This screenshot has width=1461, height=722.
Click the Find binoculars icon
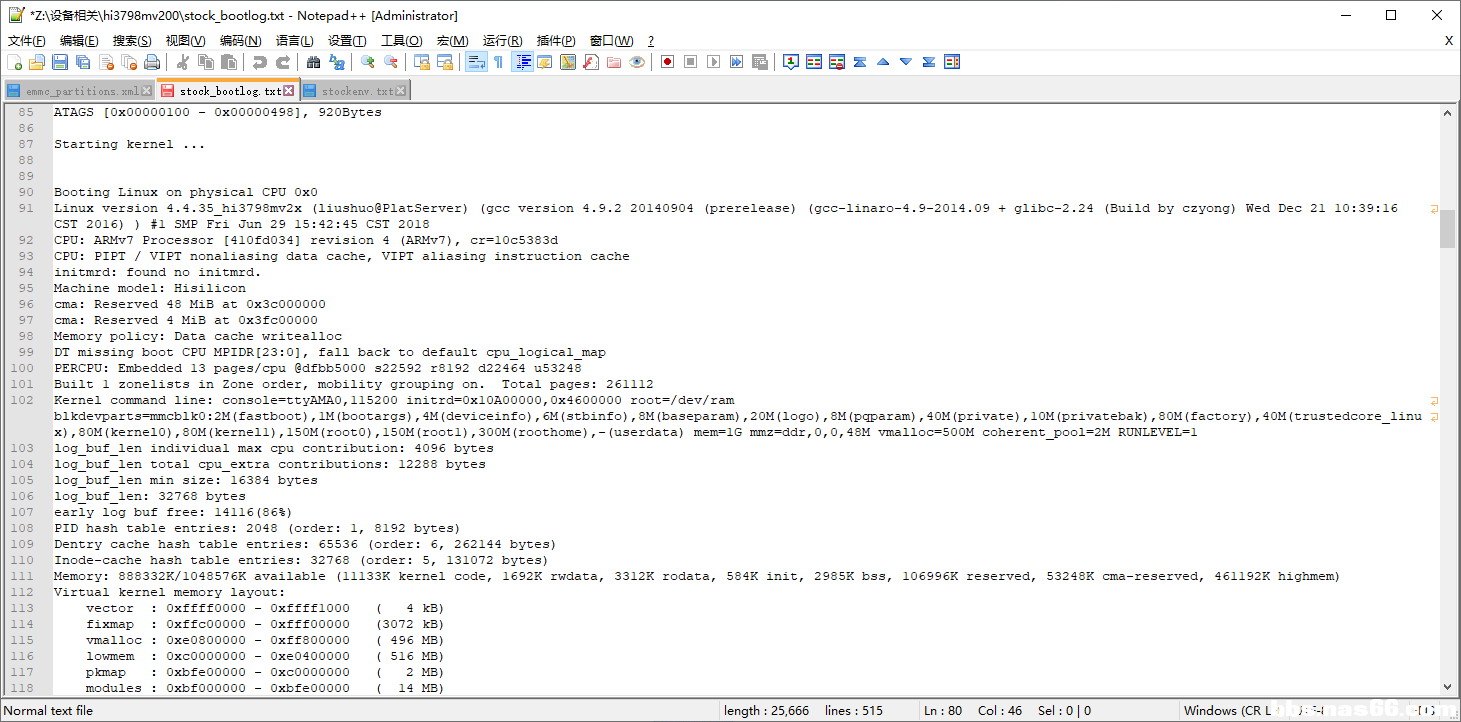(314, 62)
